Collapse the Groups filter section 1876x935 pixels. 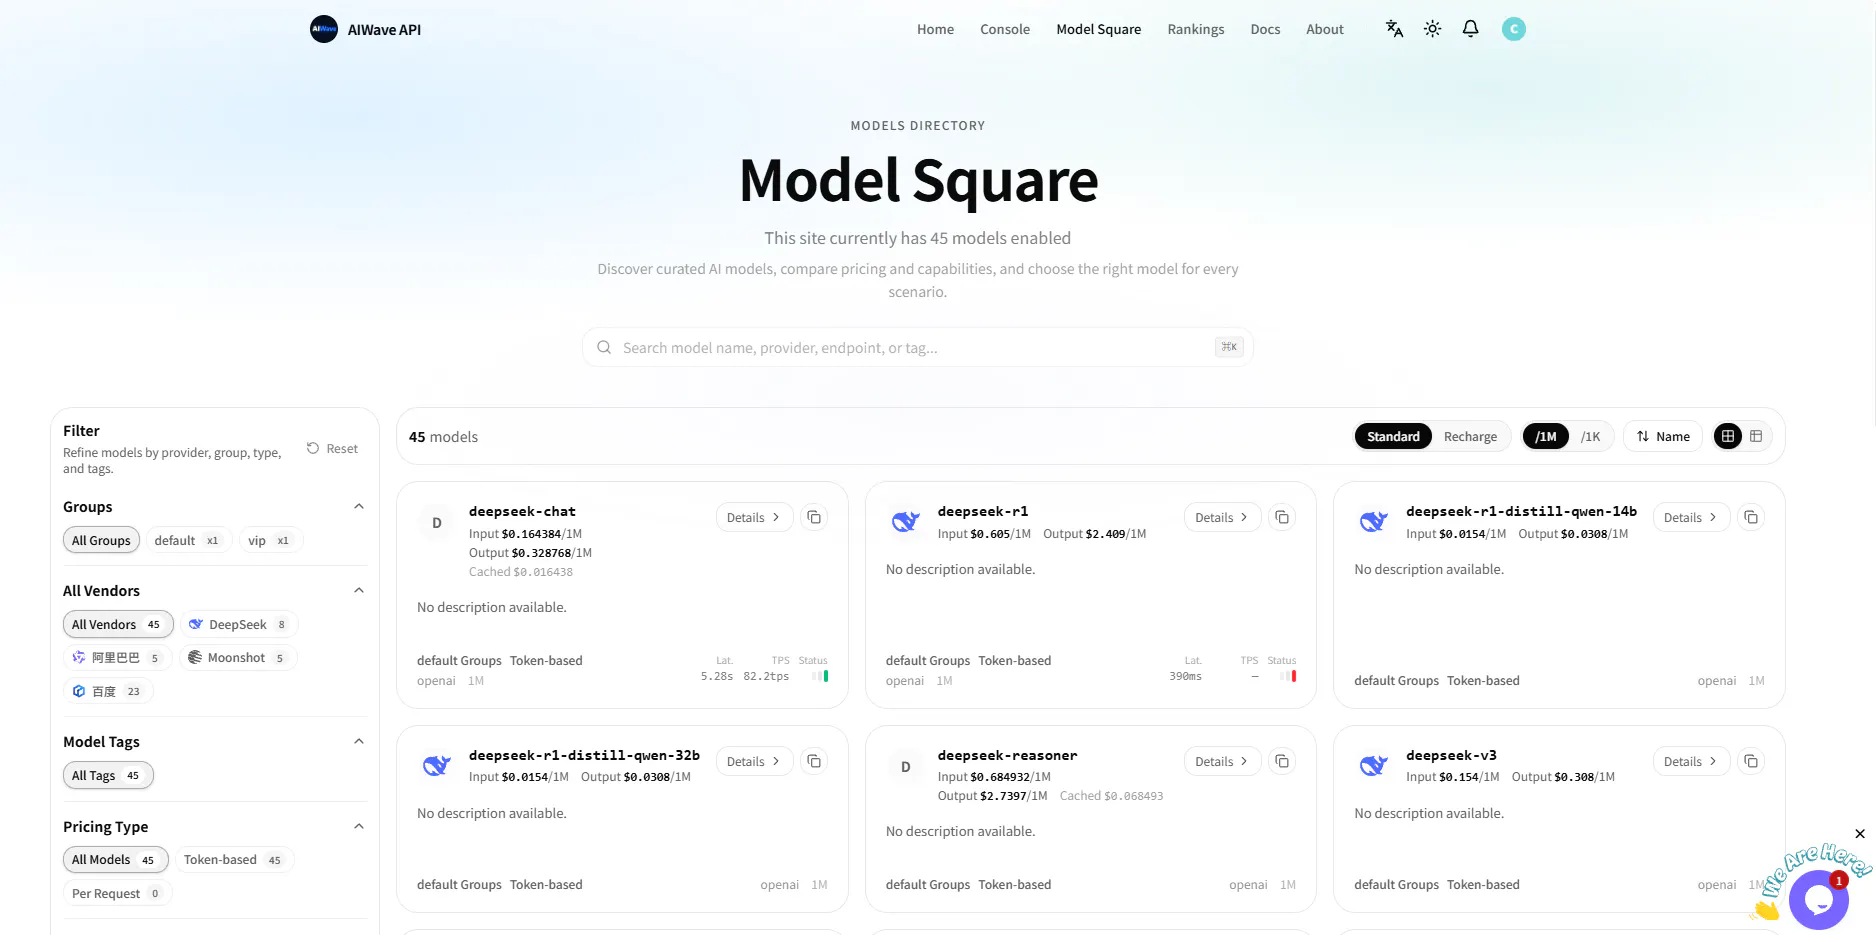click(x=359, y=507)
